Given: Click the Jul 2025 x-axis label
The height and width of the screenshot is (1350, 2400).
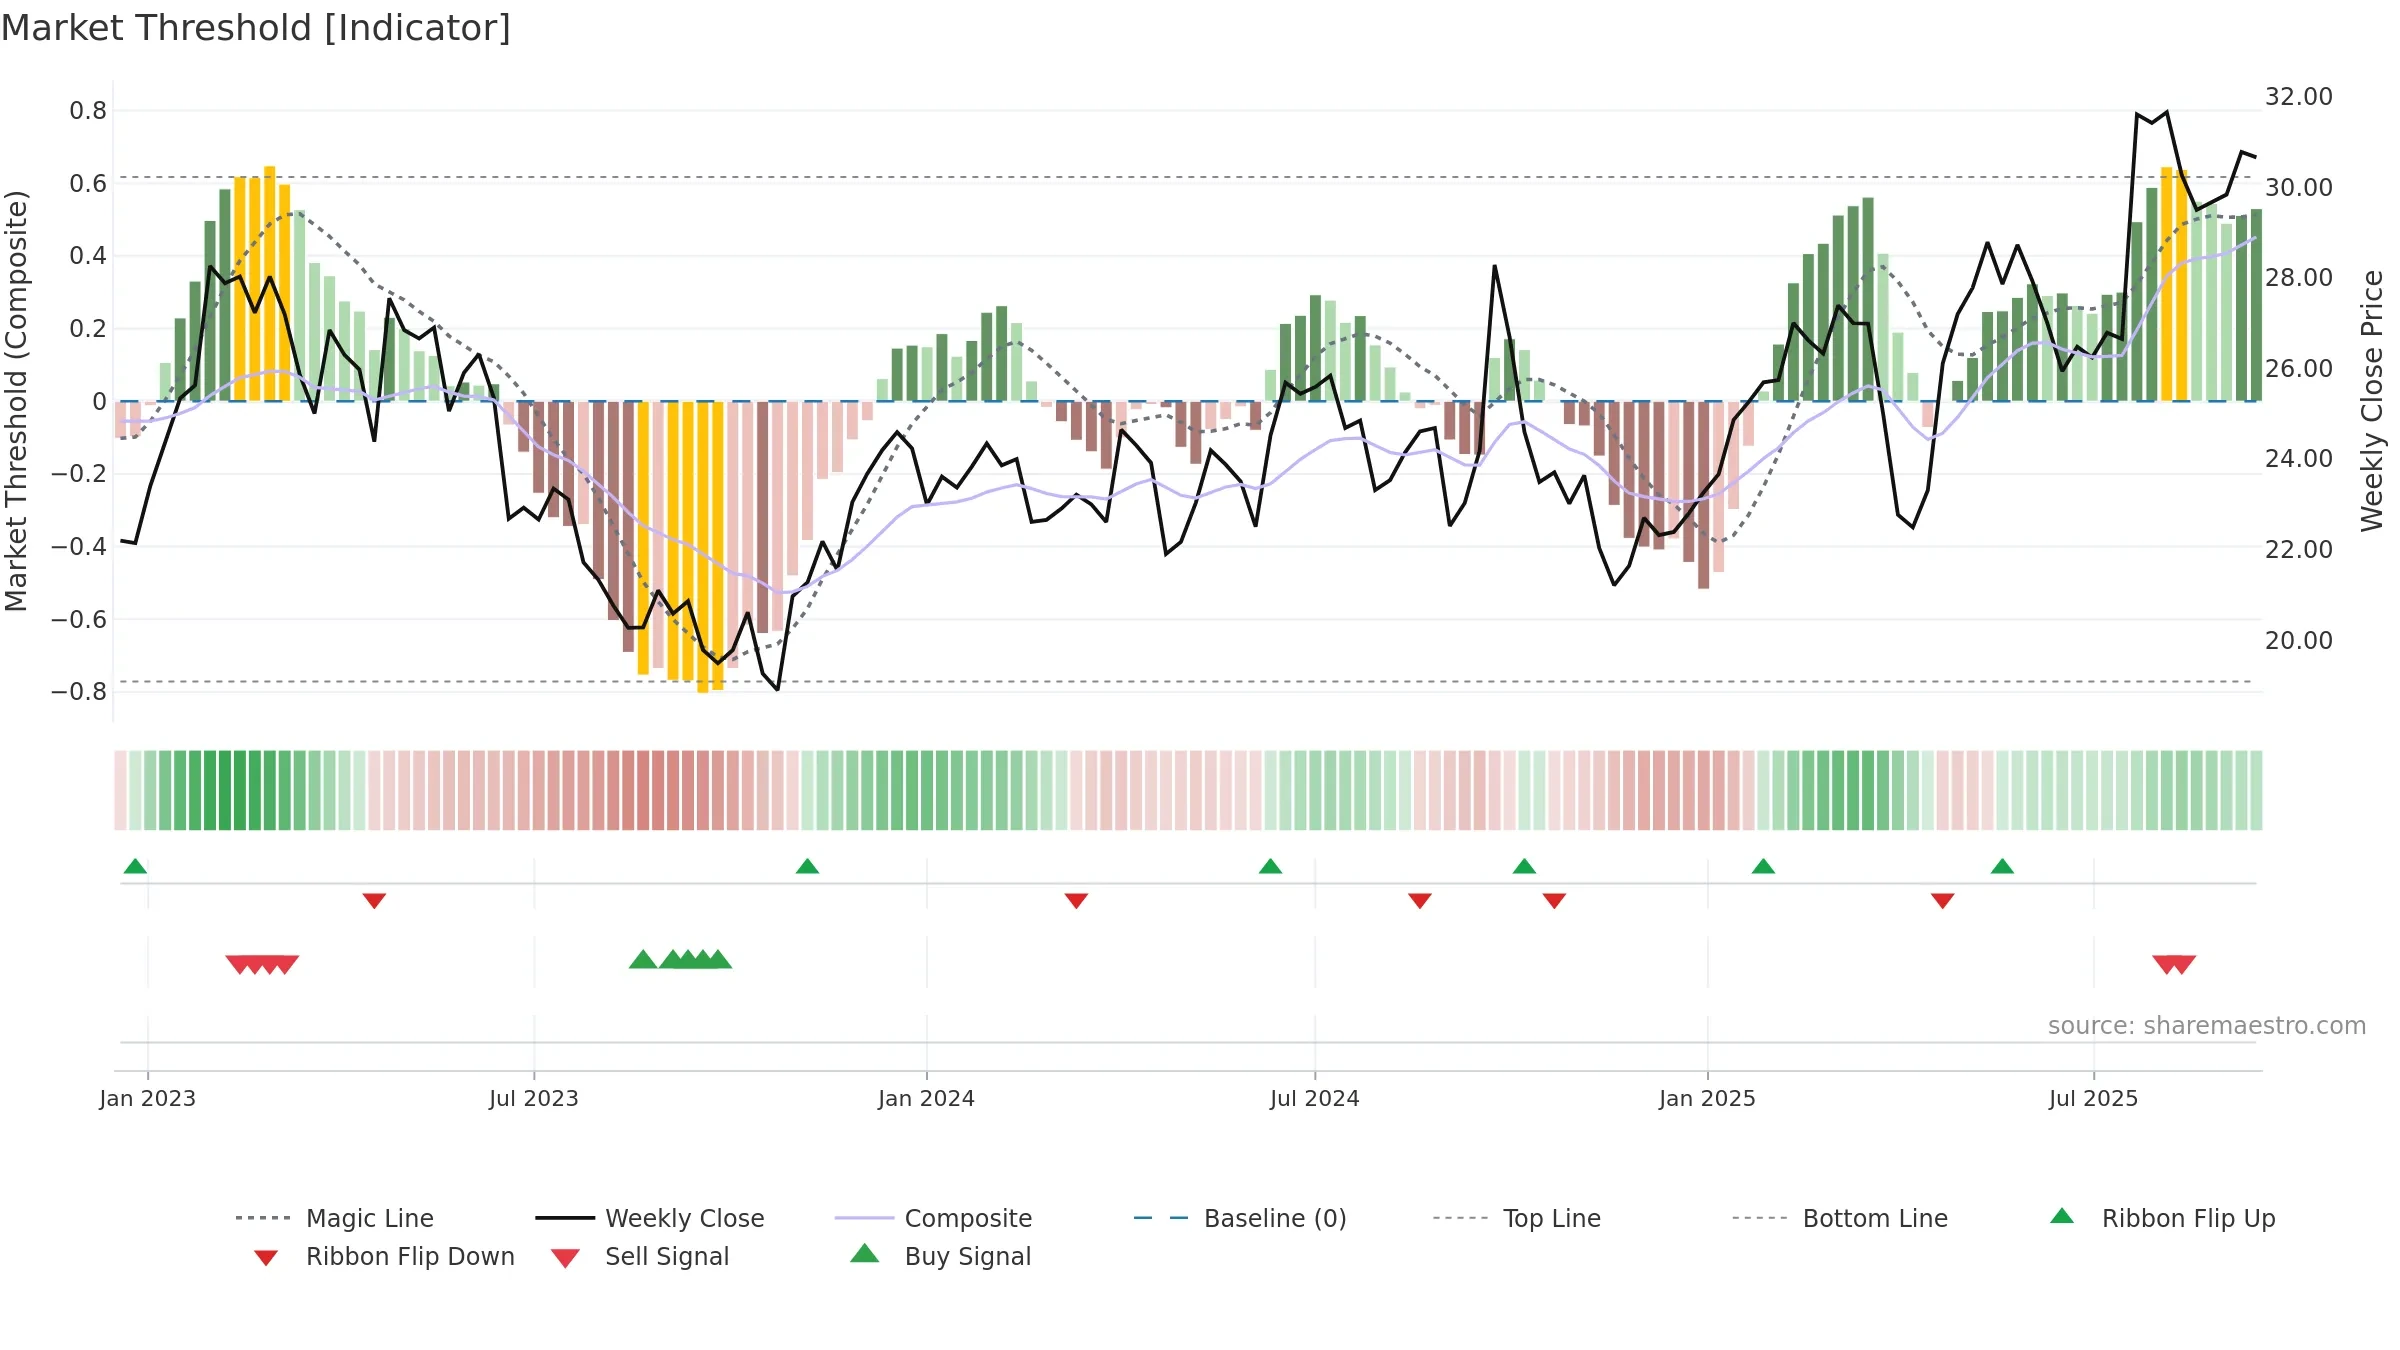Looking at the screenshot, I should [x=2093, y=1098].
